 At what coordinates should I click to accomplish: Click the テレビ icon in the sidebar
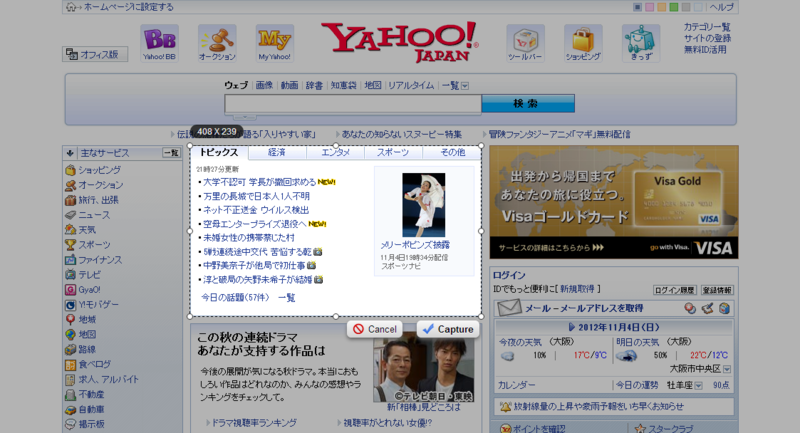[x=70, y=275]
